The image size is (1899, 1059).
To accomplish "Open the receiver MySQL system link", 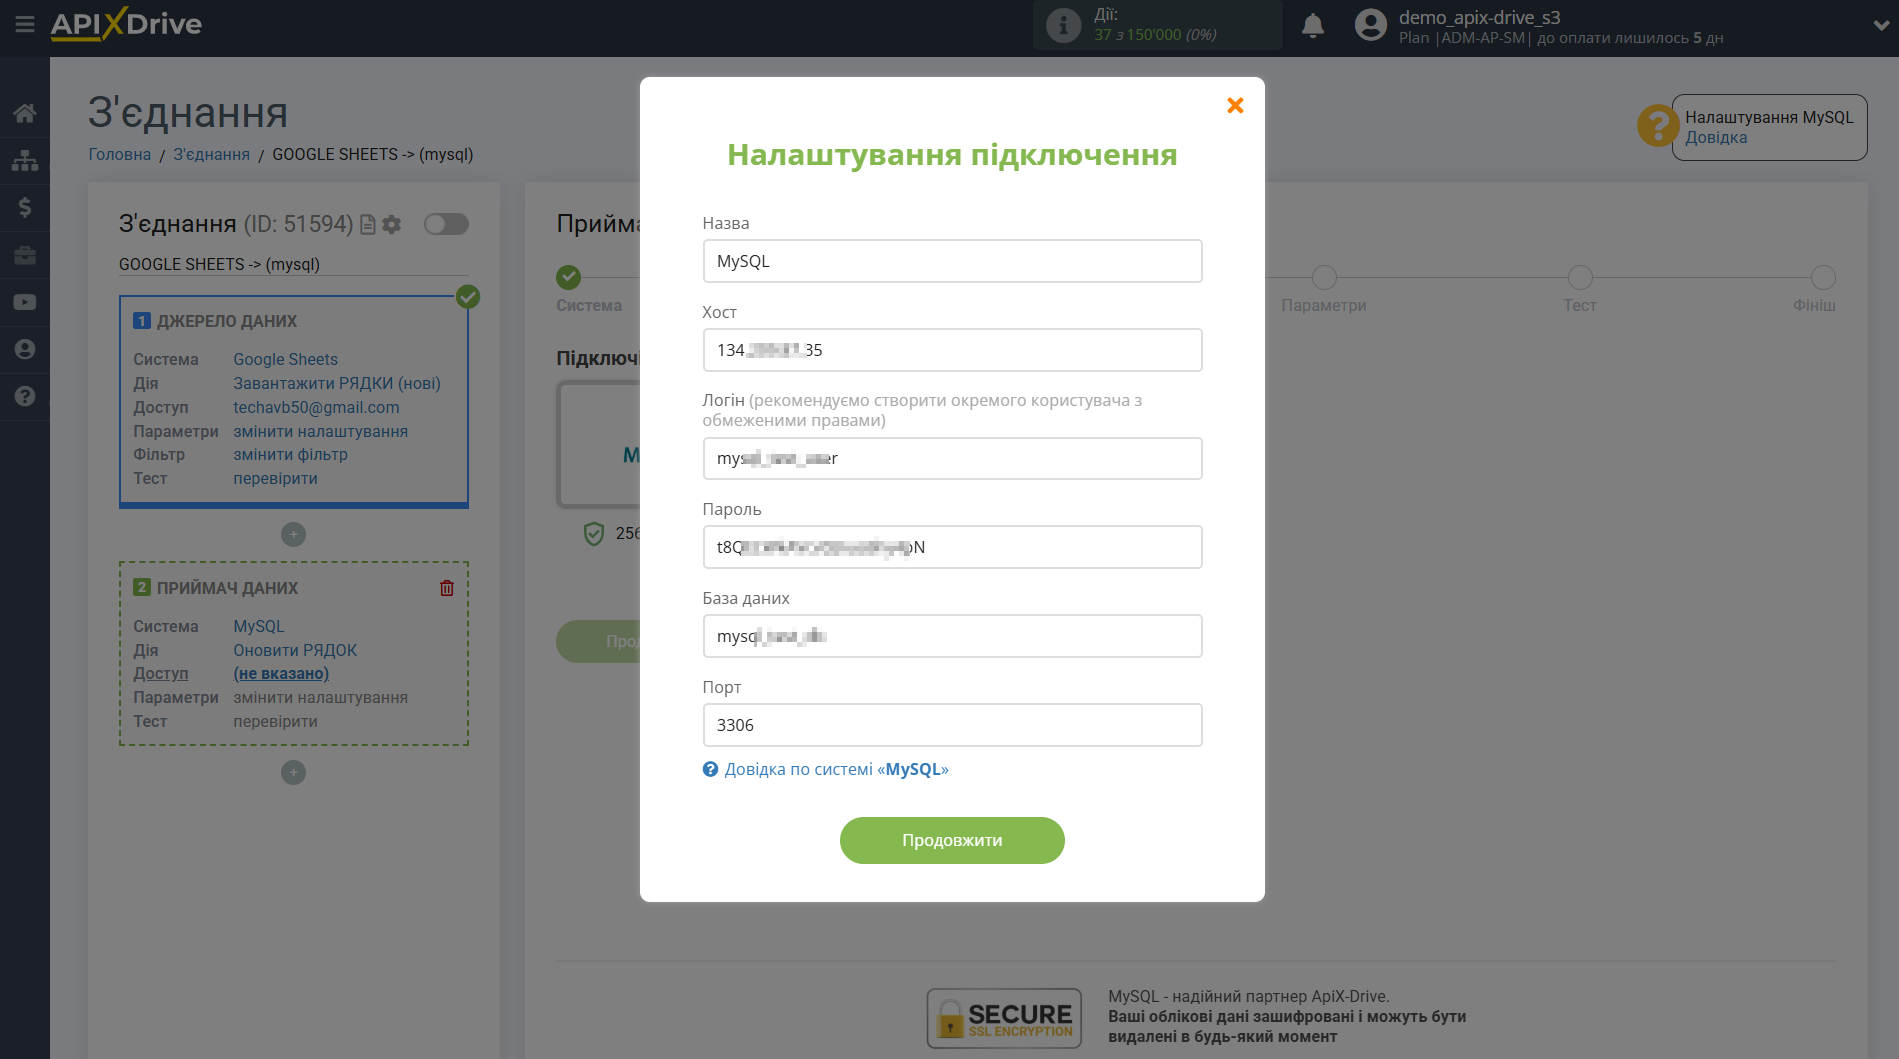I will (x=259, y=626).
